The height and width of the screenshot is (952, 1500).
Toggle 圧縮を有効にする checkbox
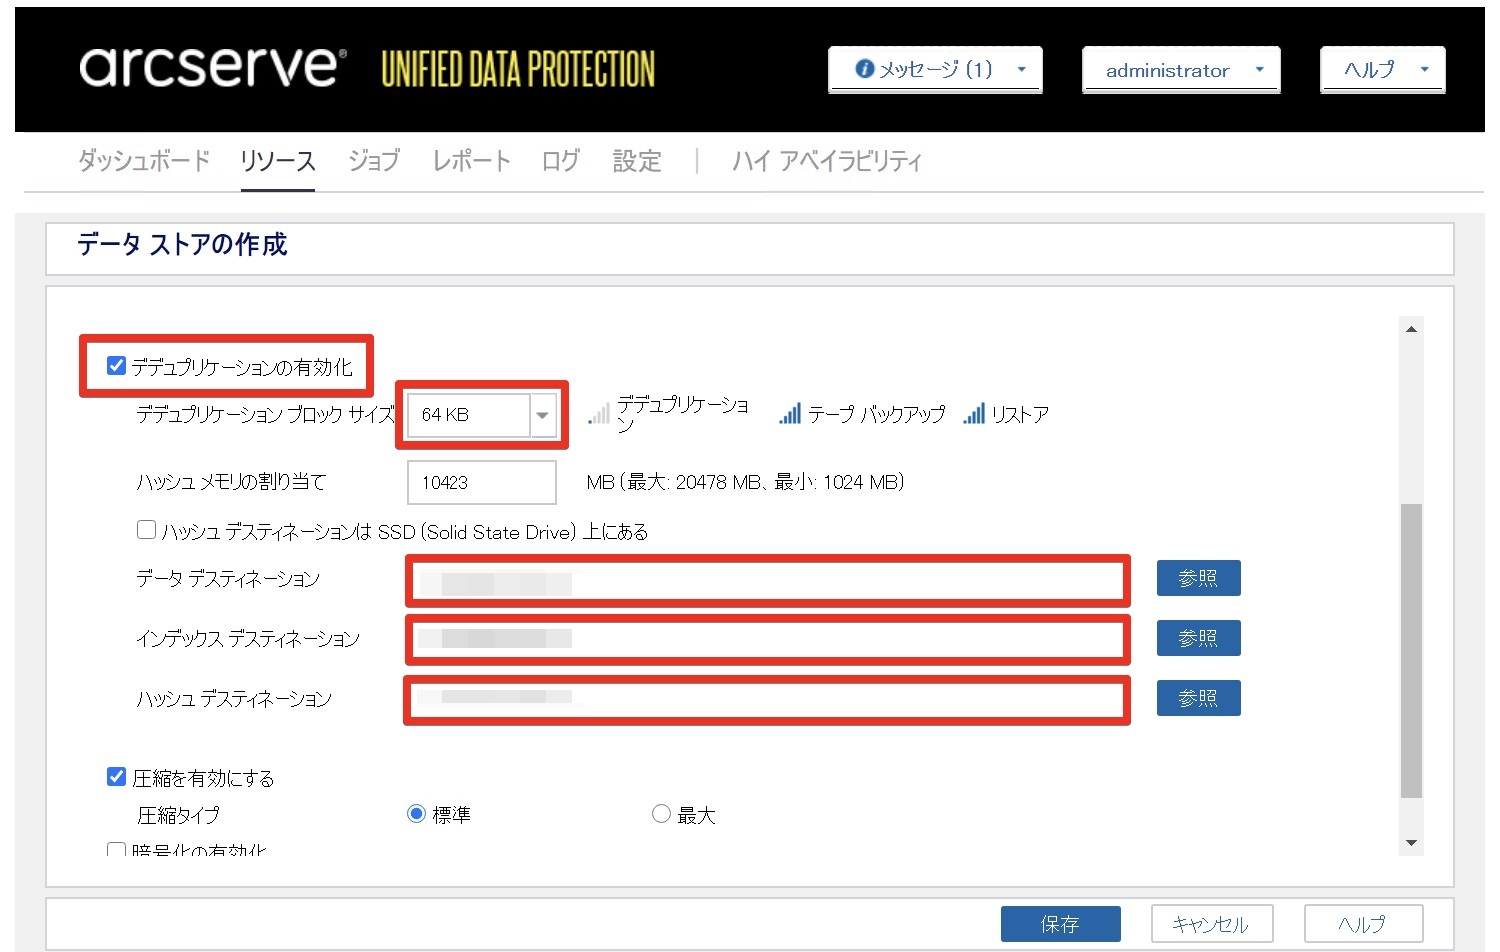[x=117, y=777]
